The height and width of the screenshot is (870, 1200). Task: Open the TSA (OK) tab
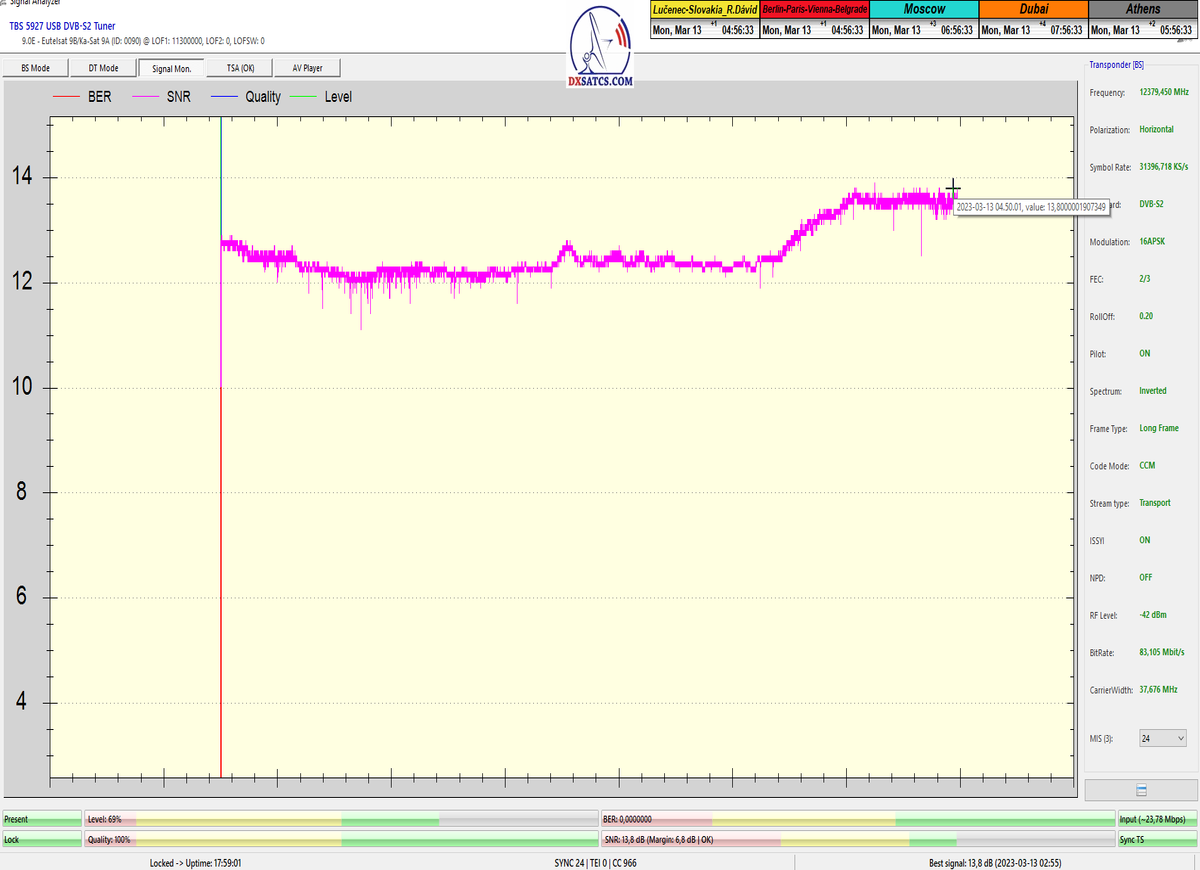coord(239,68)
